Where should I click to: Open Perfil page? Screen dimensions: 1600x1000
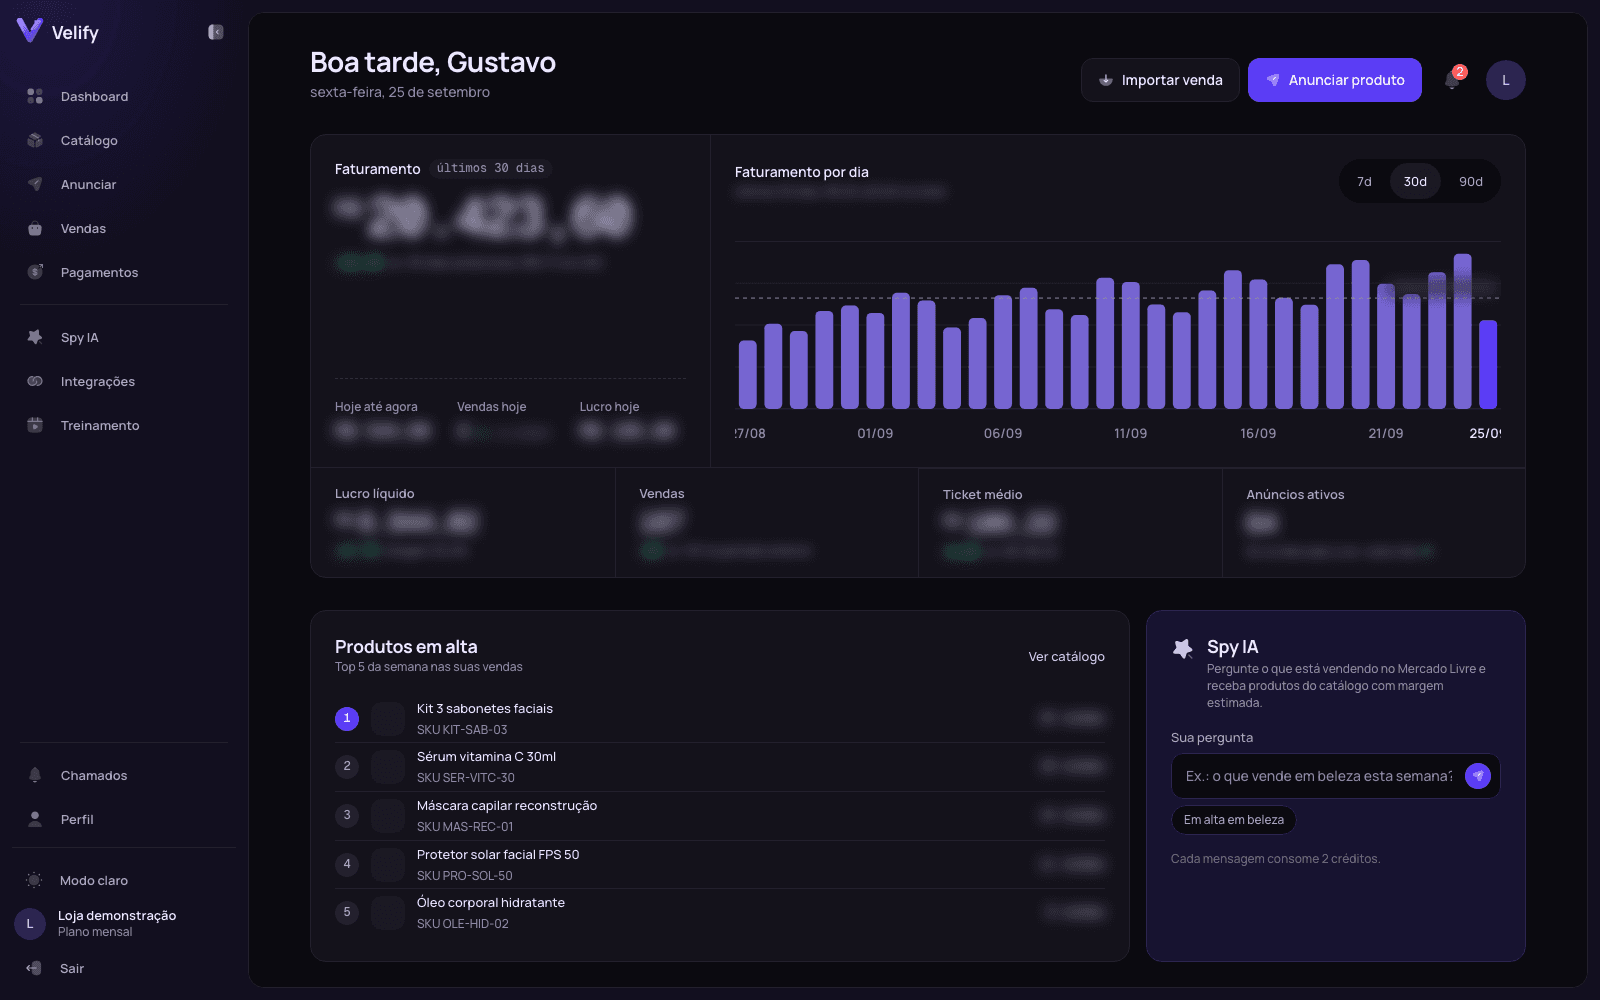pos(124,819)
